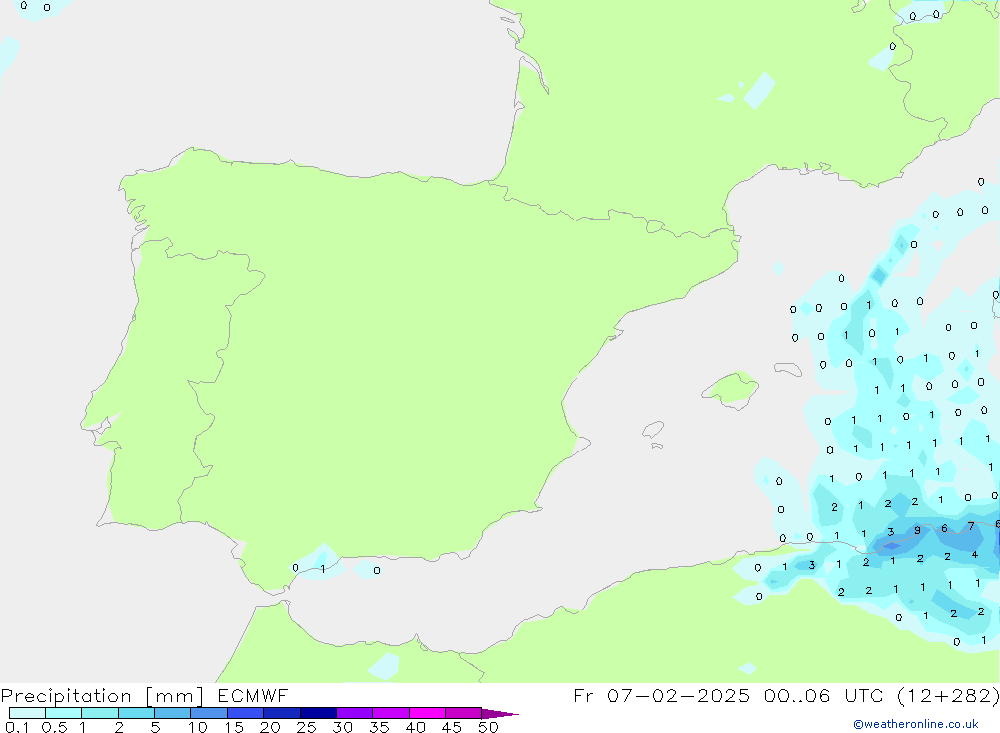Viewport: 1000px width, 733px height.
Task: Click the "00..06 UTC" time range
Action: [x=816, y=696]
